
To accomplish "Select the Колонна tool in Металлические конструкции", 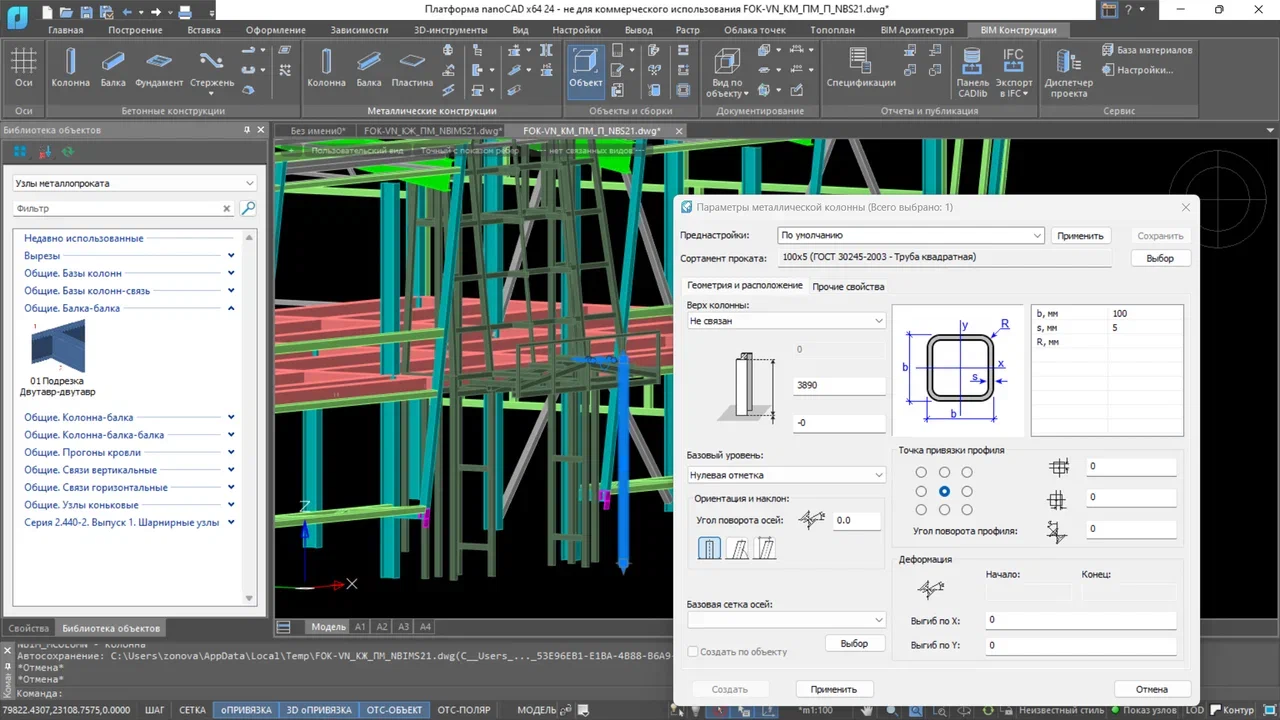I will [x=326, y=69].
